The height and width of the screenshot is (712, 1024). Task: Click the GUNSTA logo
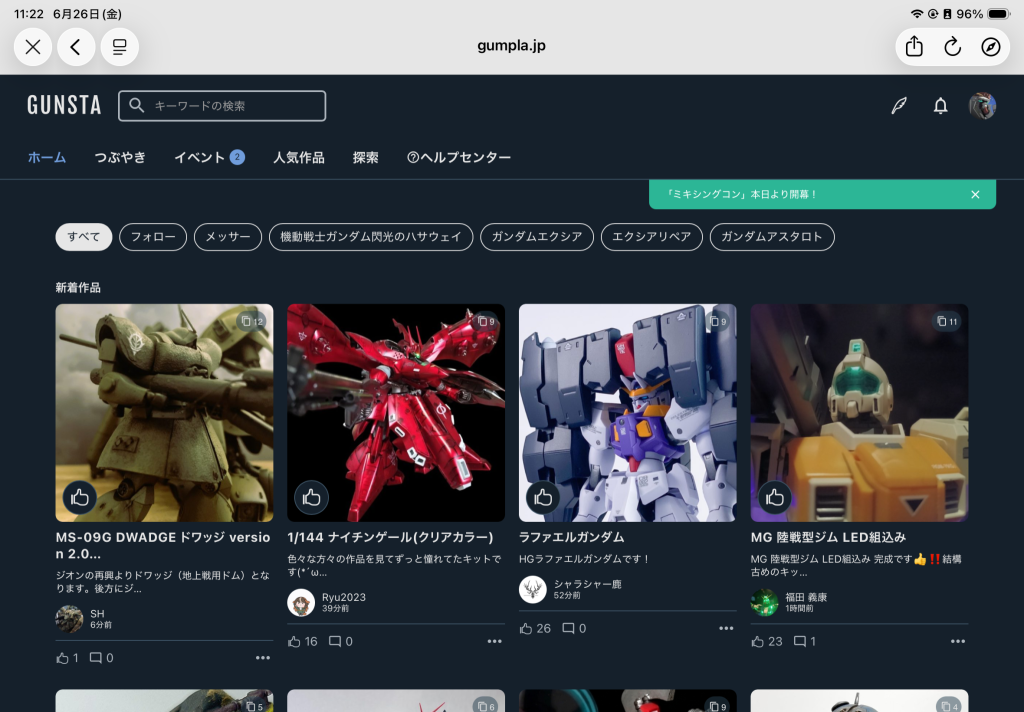[64, 105]
